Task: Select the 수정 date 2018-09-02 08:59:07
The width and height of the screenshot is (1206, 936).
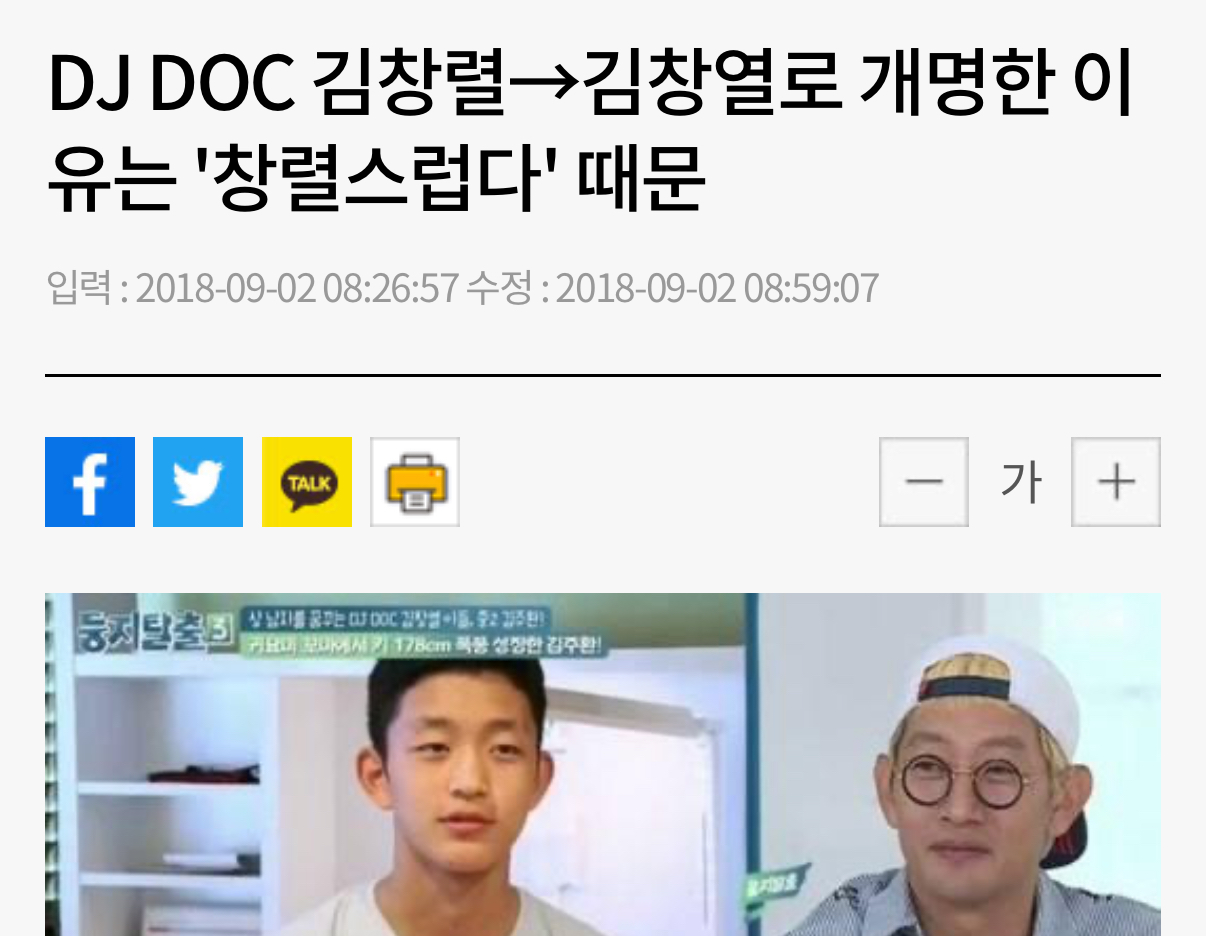Action: (717, 288)
